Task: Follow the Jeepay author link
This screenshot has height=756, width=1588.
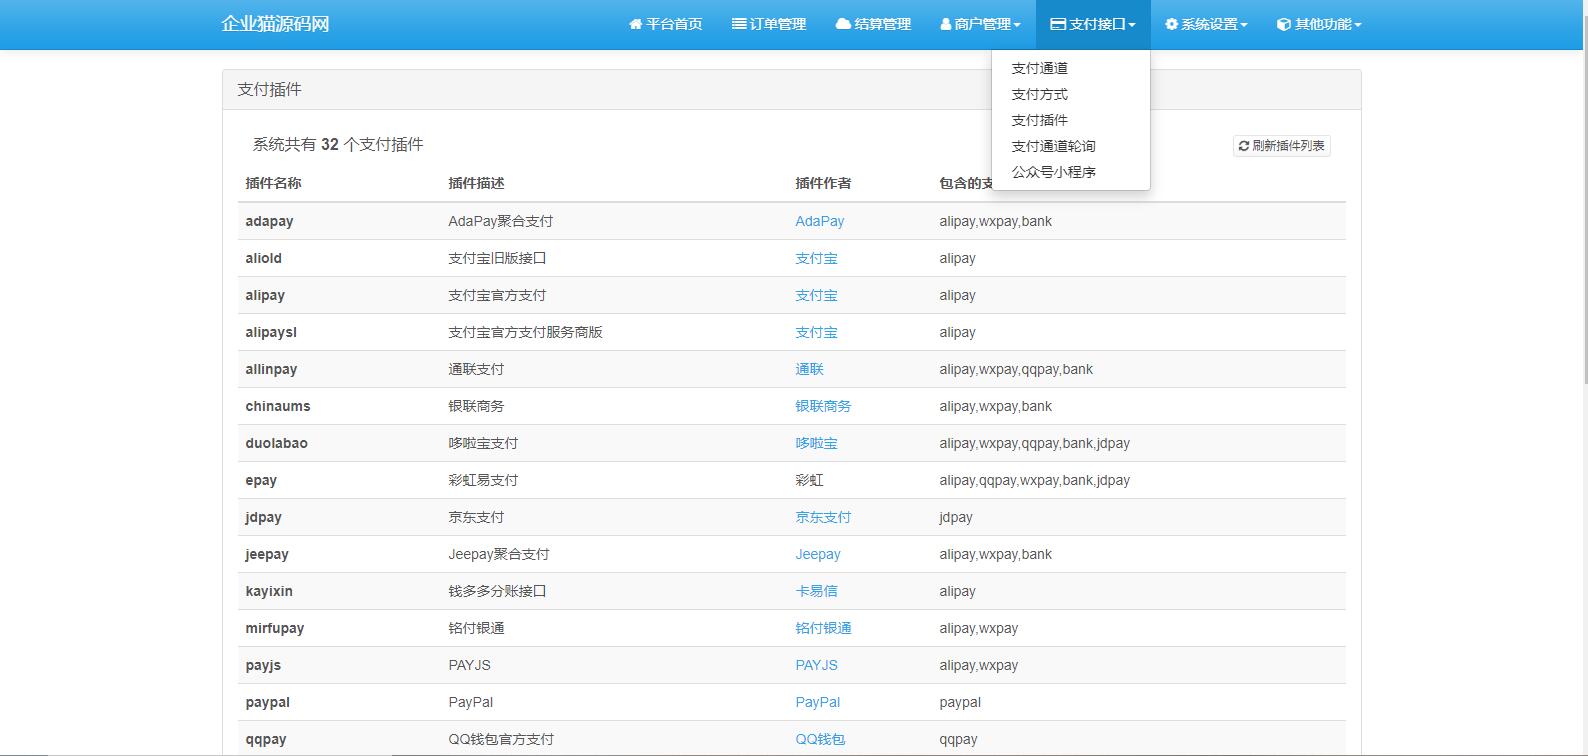Action: click(x=817, y=554)
